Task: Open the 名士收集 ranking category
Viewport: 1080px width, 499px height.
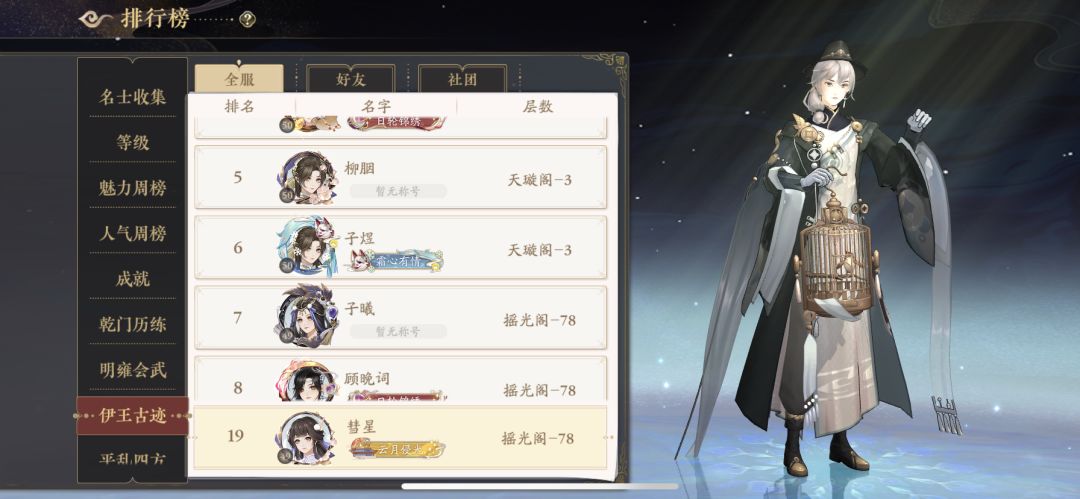Action: pyautogui.click(x=132, y=97)
